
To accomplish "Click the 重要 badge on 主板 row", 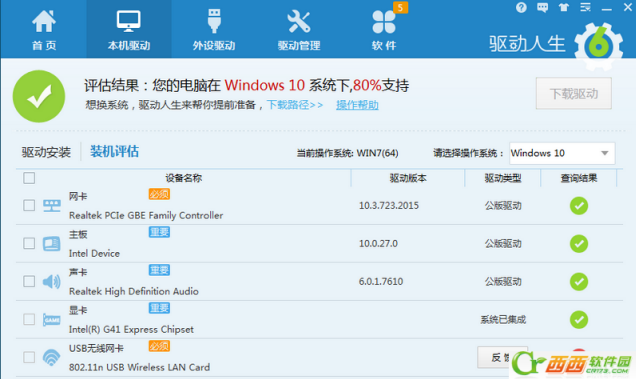I will tap(159, 232).
